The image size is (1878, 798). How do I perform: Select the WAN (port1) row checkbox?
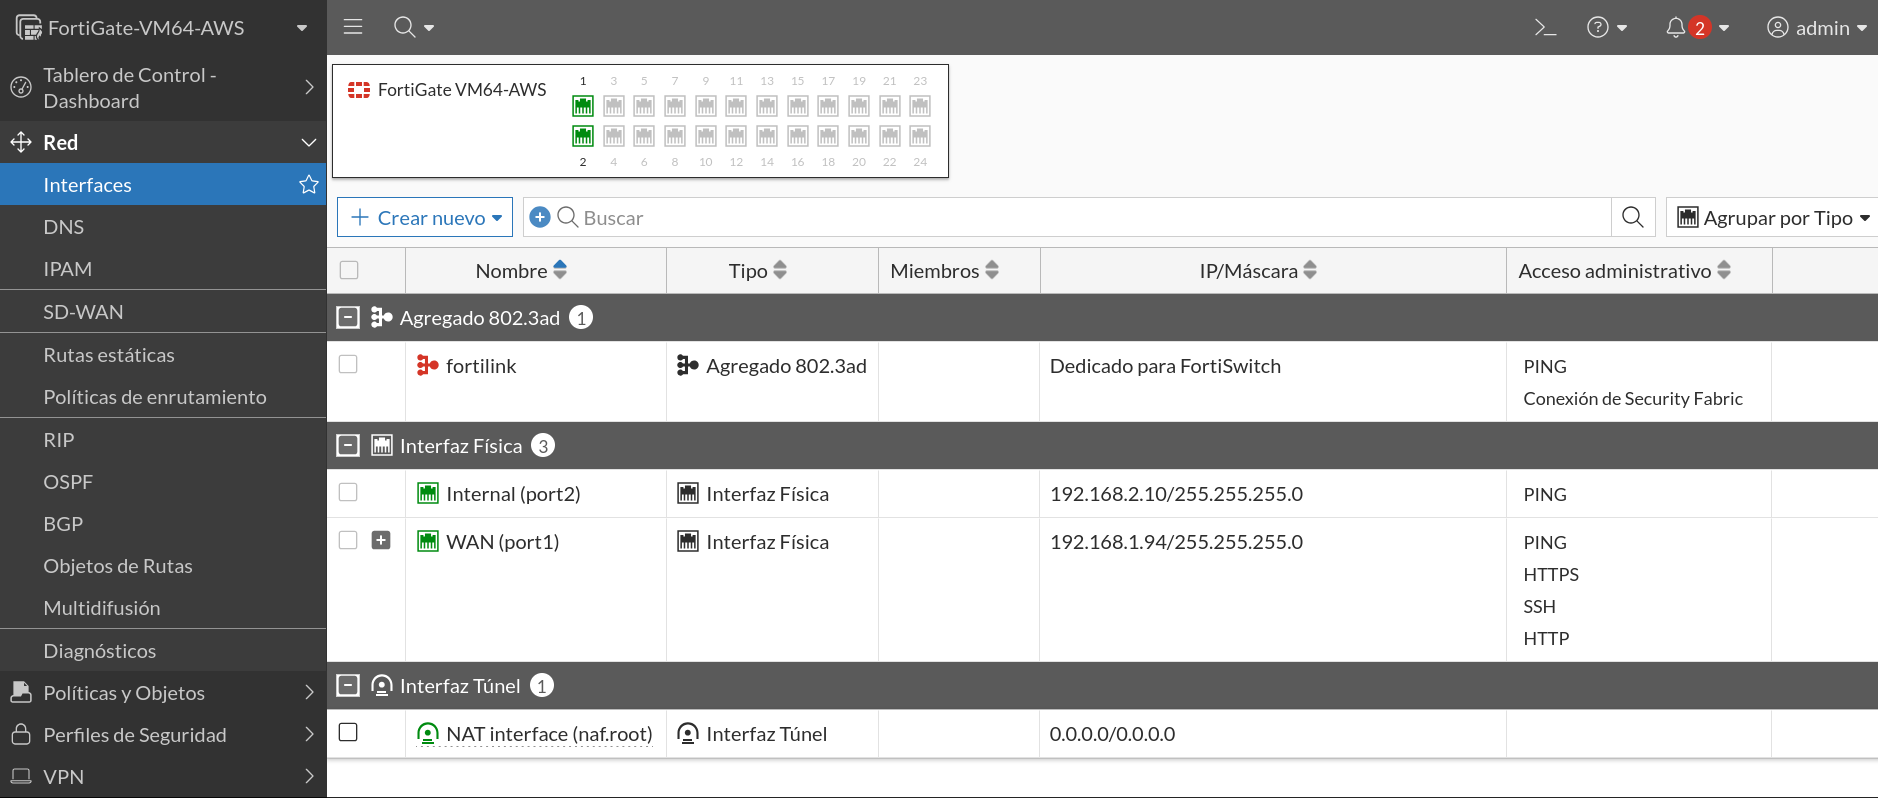click(x=348, y=541)
